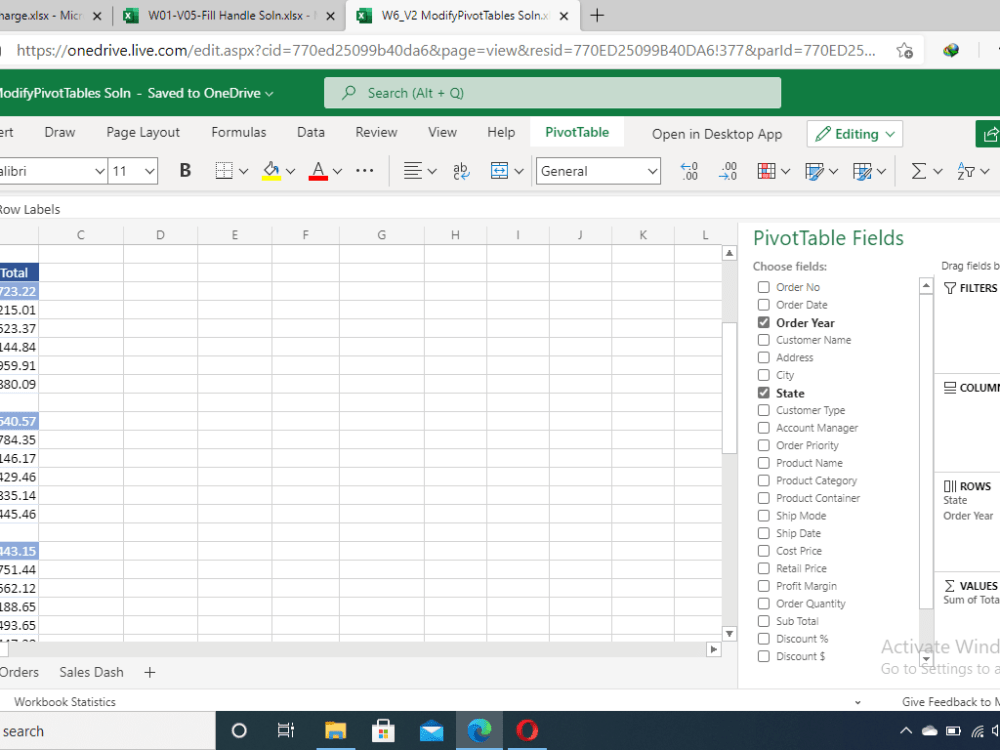Open Sort and Filter icon
1000x750 pixels.
pos(966,170)
